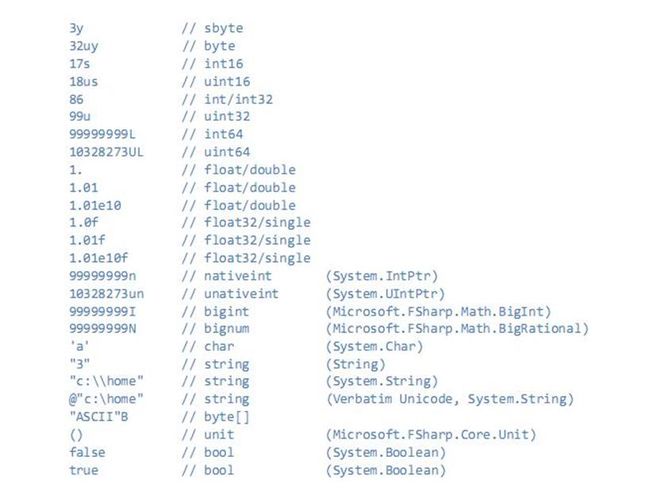Image resolution: width=650 pixels, height=491 pixels.
Task: Click the (System.IntPtr) text
Action: (x=382, y=276)
